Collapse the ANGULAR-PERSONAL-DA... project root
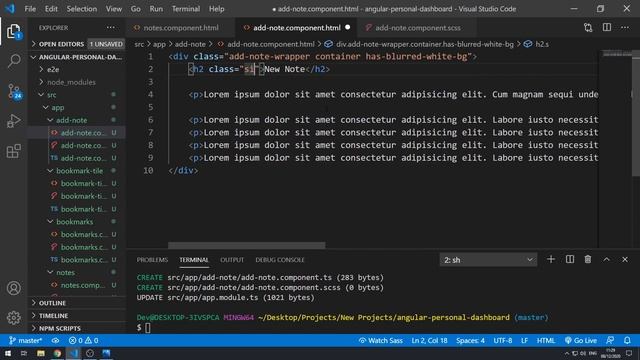This screenshot has height=360, width=640. pos(77,57)
